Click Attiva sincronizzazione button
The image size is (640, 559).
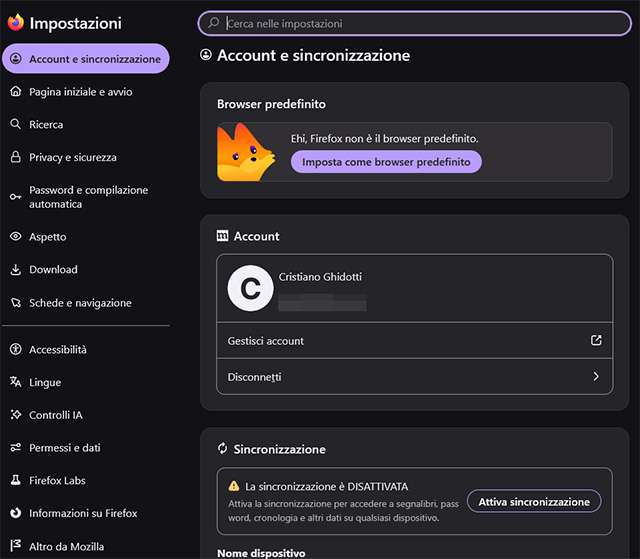(534, 501)
